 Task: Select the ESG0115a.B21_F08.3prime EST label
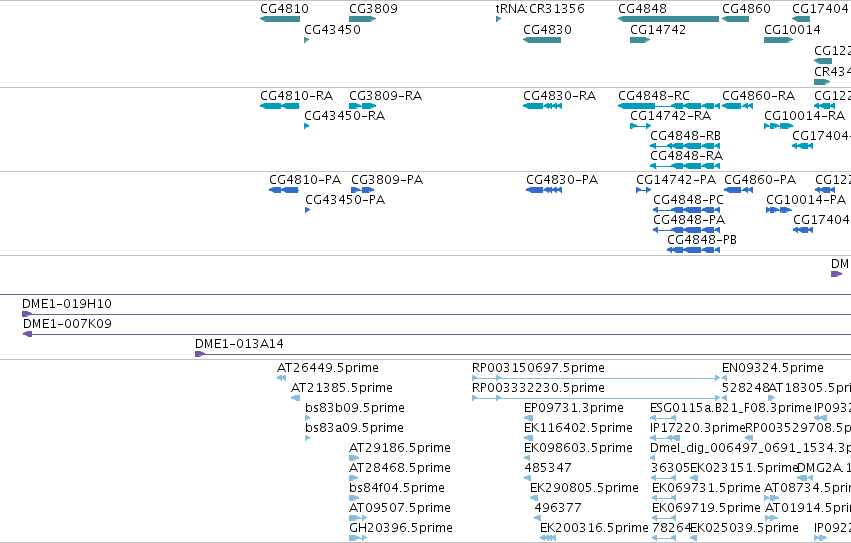pos(731,408)
